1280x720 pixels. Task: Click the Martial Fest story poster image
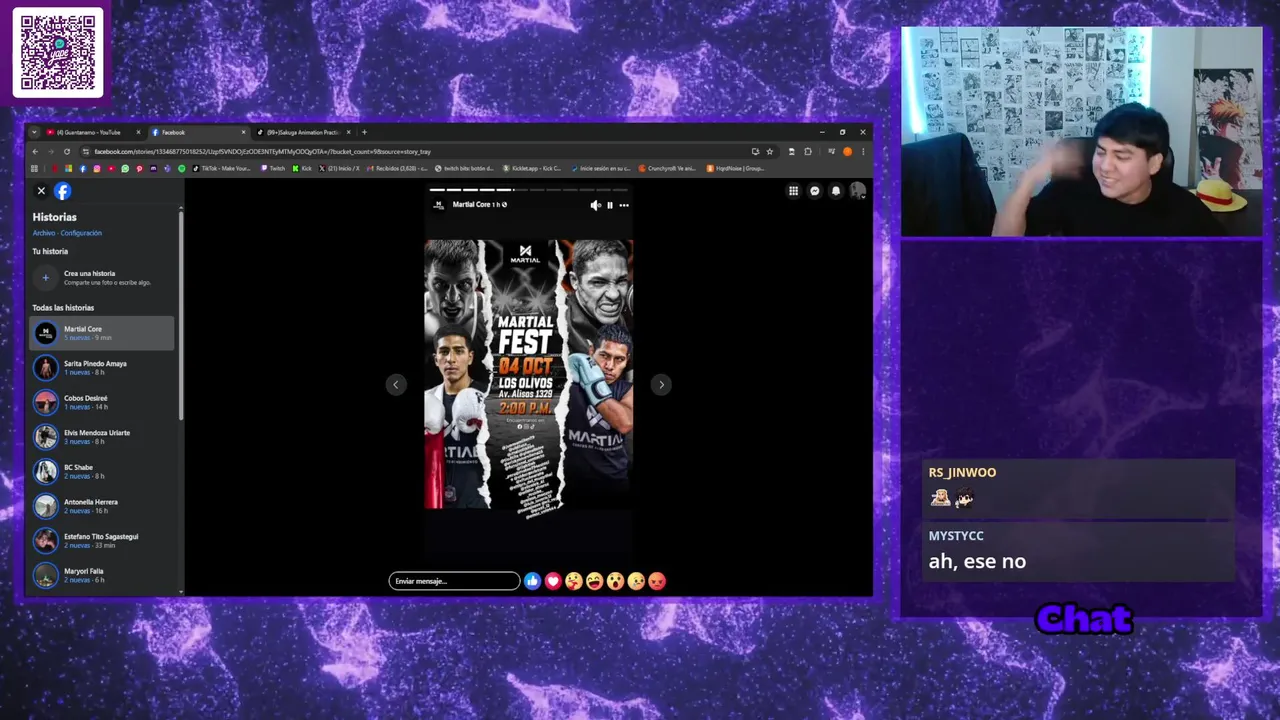[529, 374]
